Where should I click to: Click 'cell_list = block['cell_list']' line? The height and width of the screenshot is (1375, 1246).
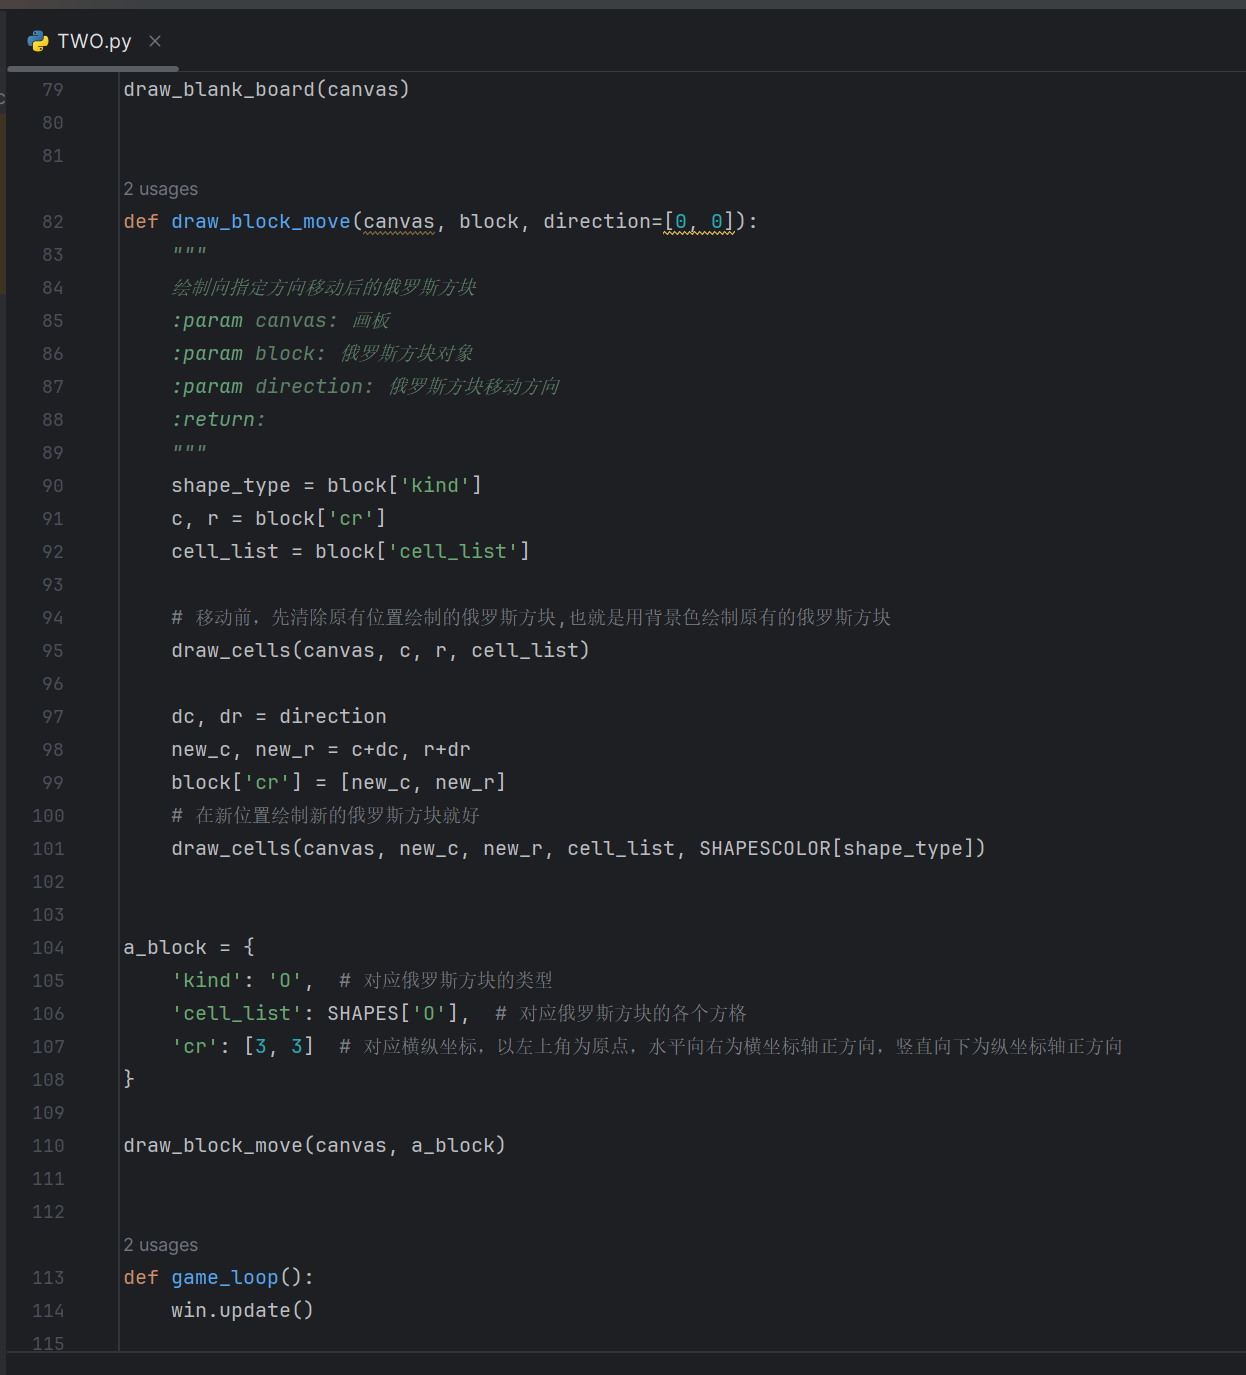click(351, 551)
